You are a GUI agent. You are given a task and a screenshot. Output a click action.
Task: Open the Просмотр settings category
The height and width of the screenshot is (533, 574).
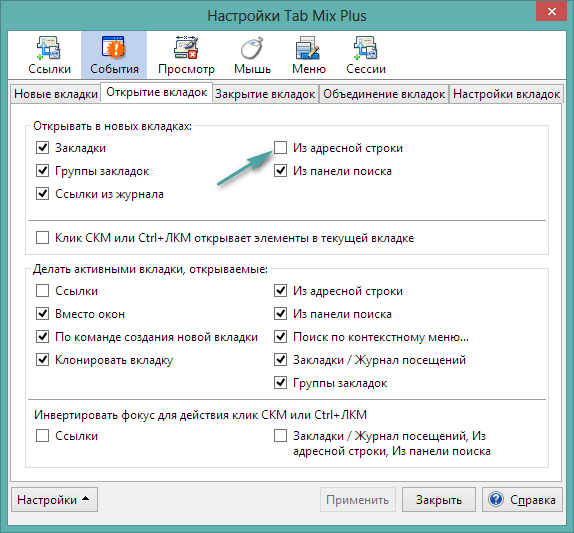pyautogui.click(x=186, y=55)
